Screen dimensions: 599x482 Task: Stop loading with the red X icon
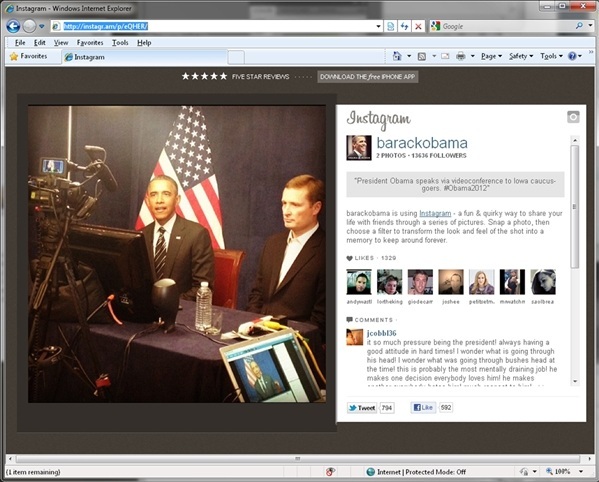coord(418,26)
